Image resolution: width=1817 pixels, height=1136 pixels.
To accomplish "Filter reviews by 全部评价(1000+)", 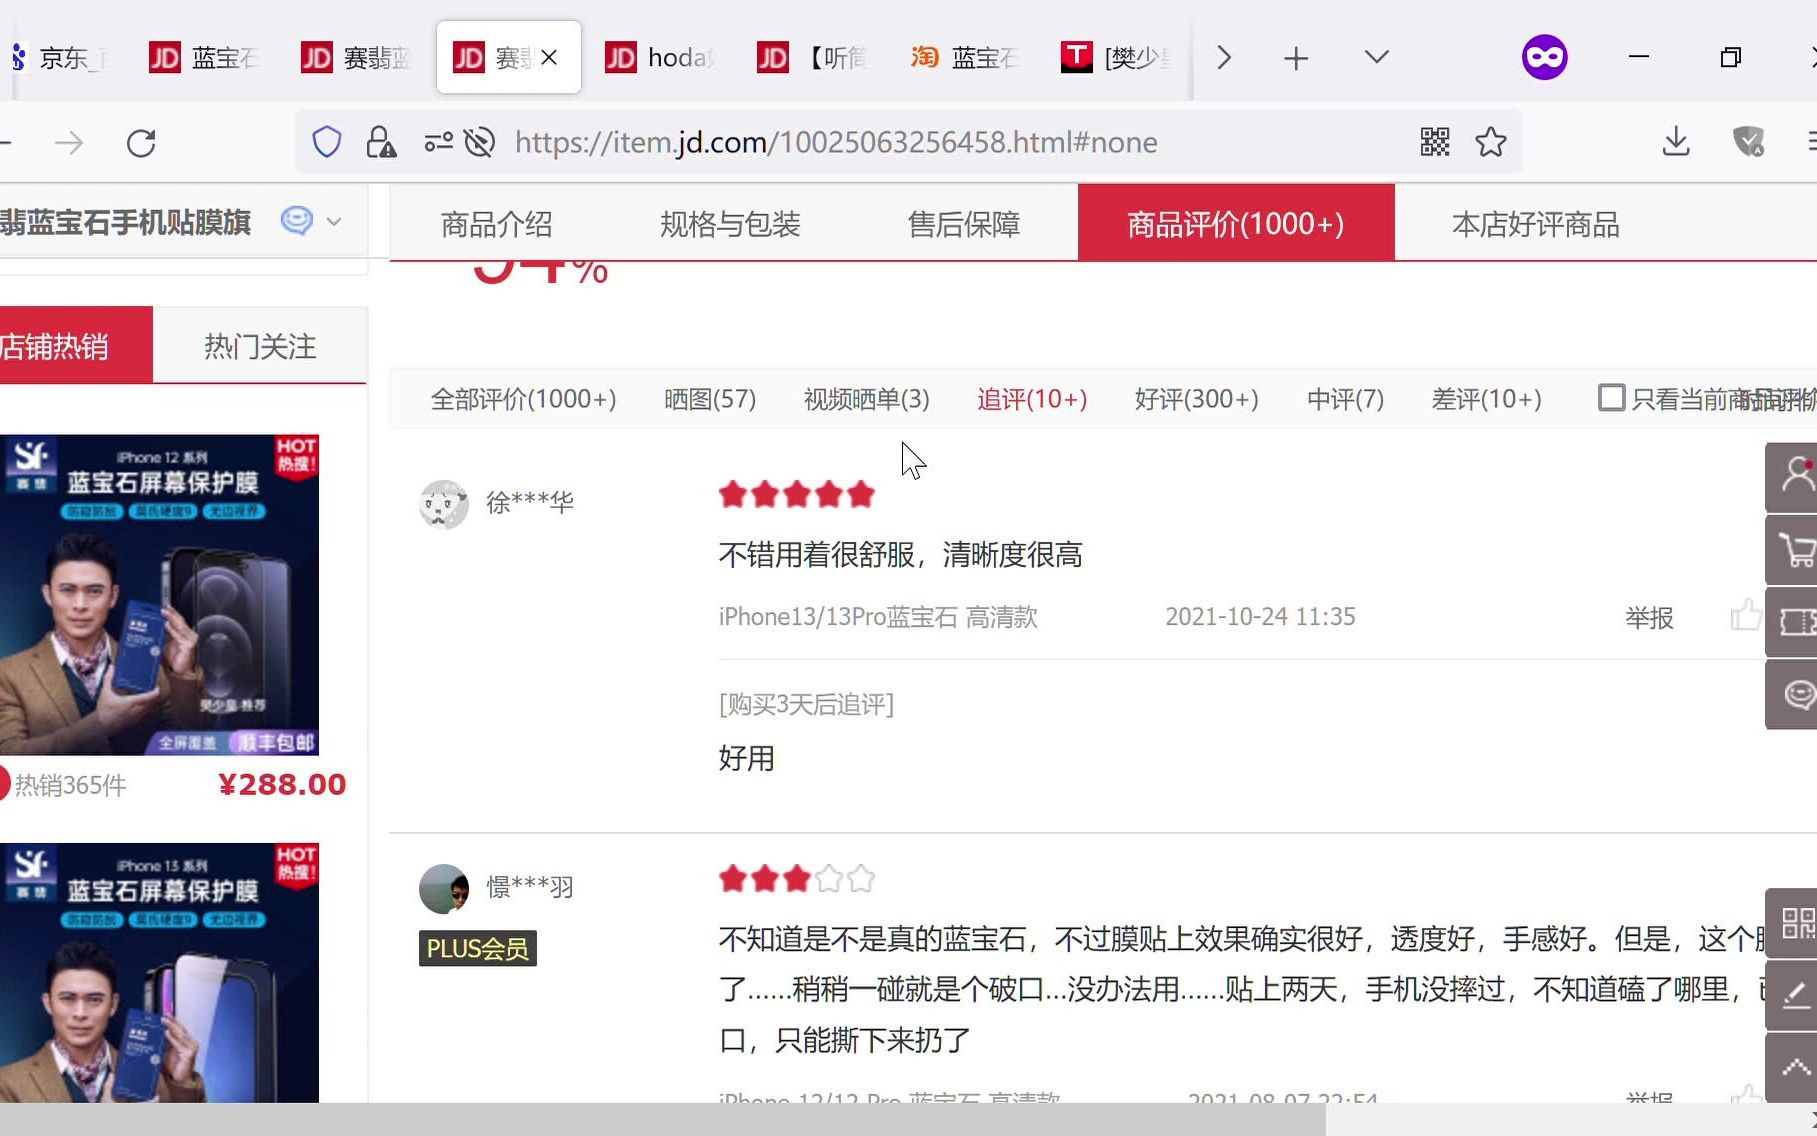I will click(523, 399).
